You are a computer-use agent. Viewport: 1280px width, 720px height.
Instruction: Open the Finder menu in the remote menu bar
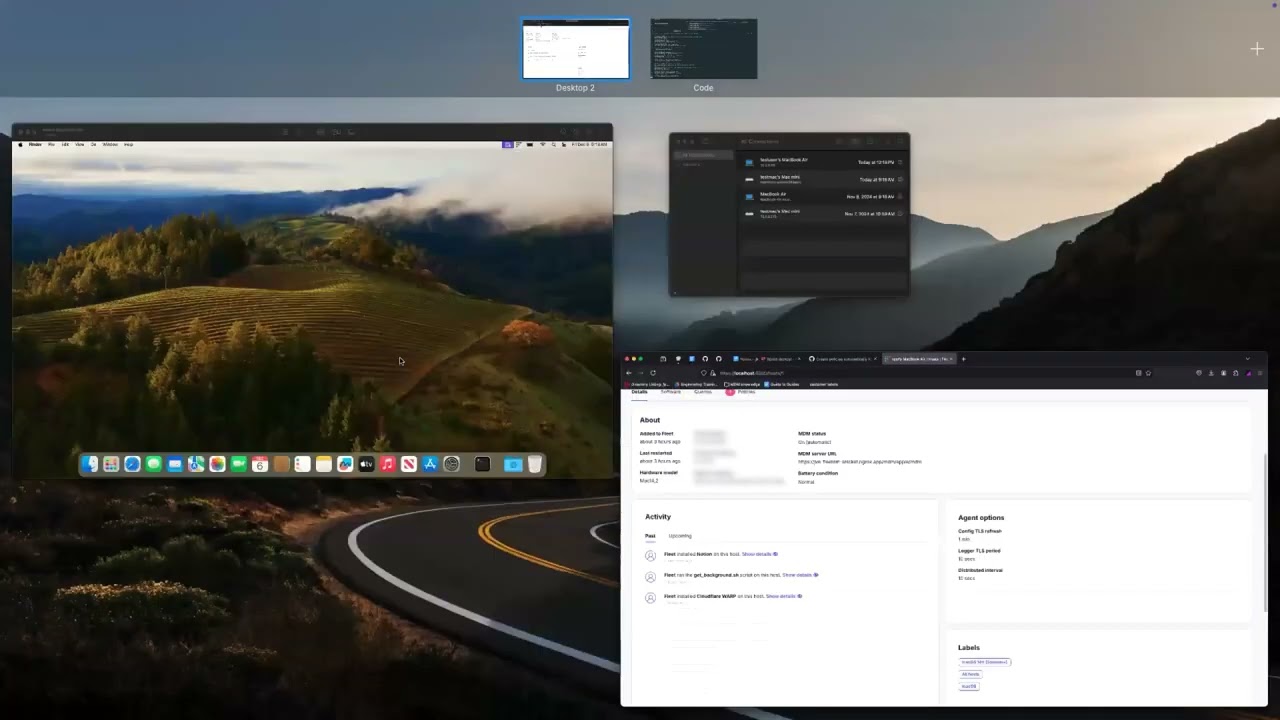tap(35, 144)
